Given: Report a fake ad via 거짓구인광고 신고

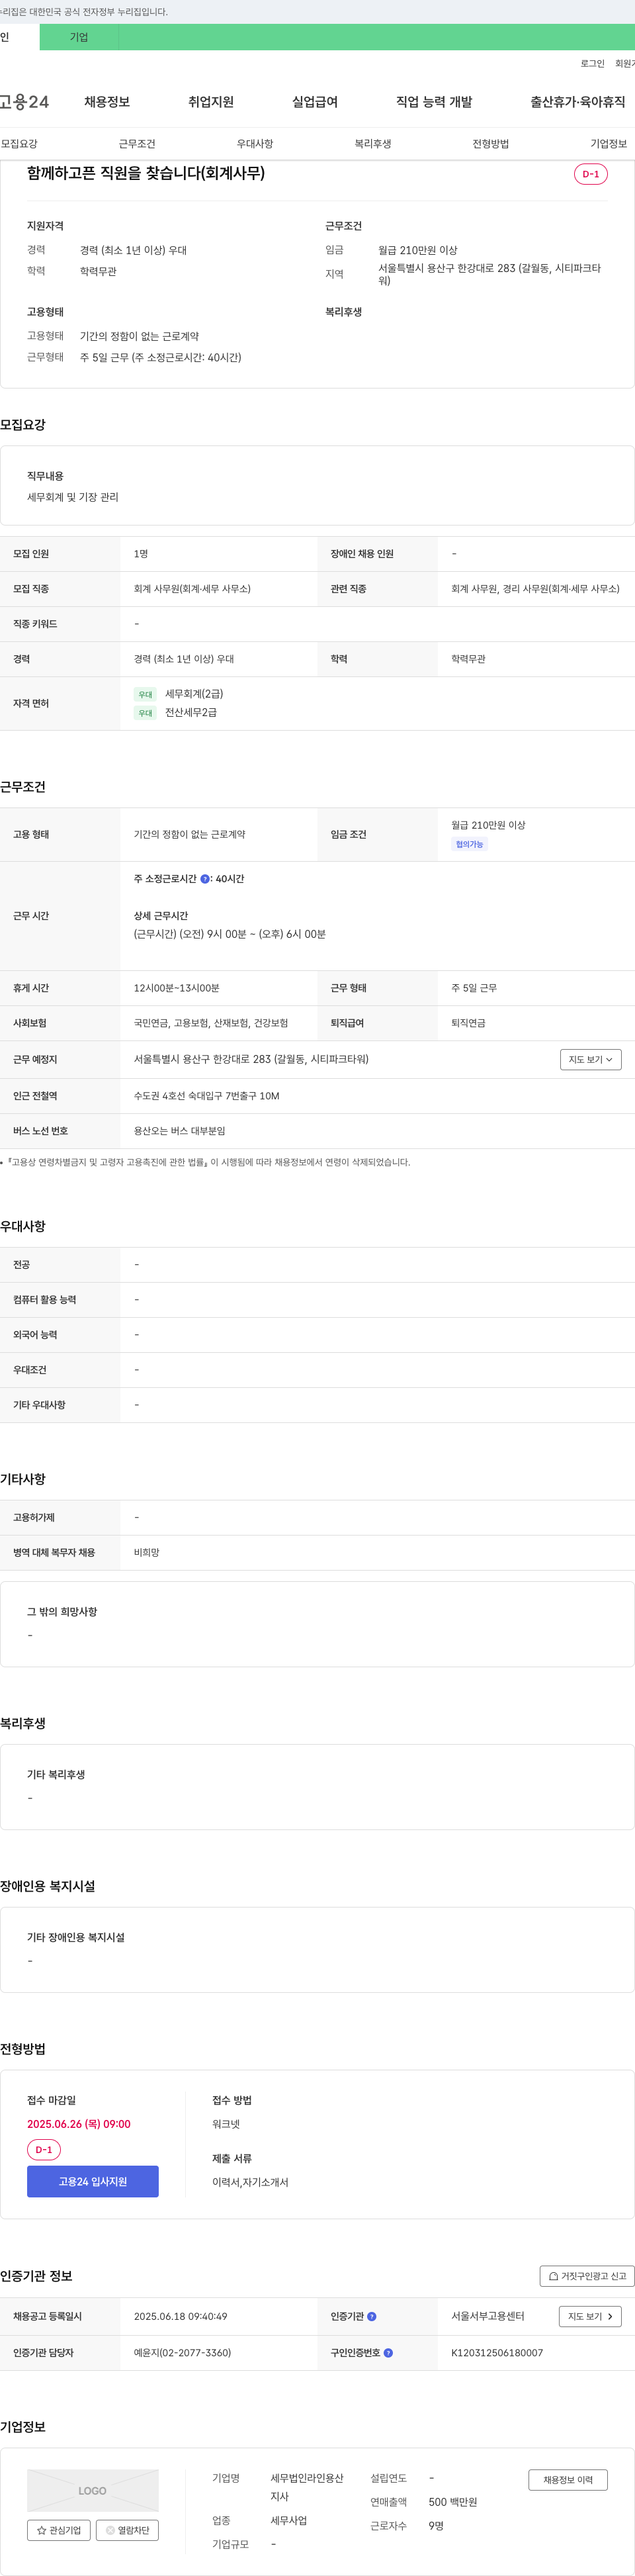Looking at the screenshot, I should [587, 2276].
